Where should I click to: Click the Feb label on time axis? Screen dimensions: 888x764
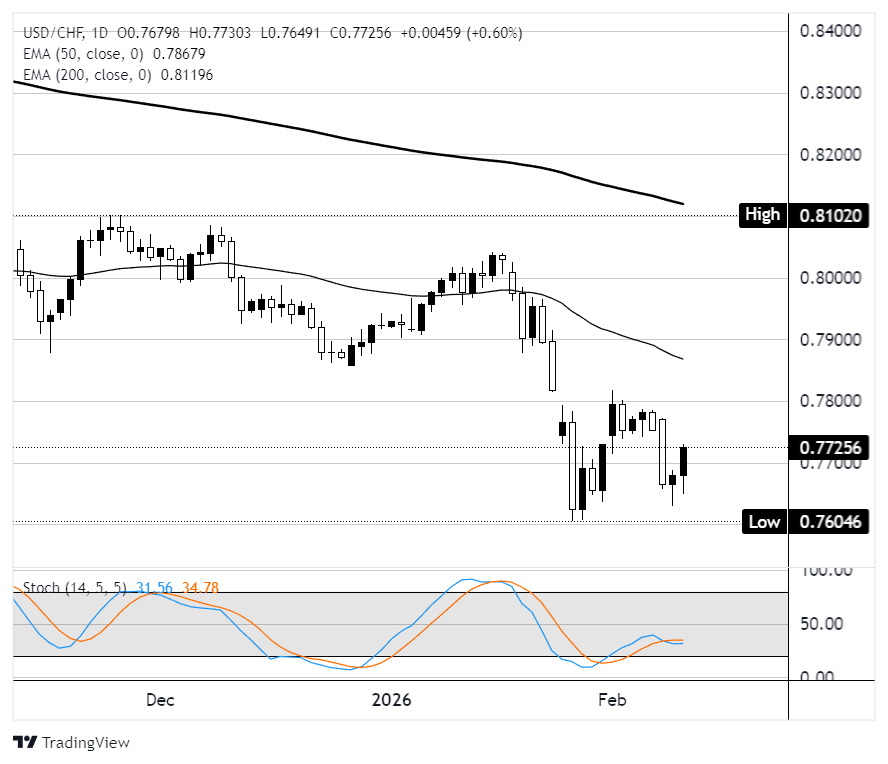click(612, 700)
